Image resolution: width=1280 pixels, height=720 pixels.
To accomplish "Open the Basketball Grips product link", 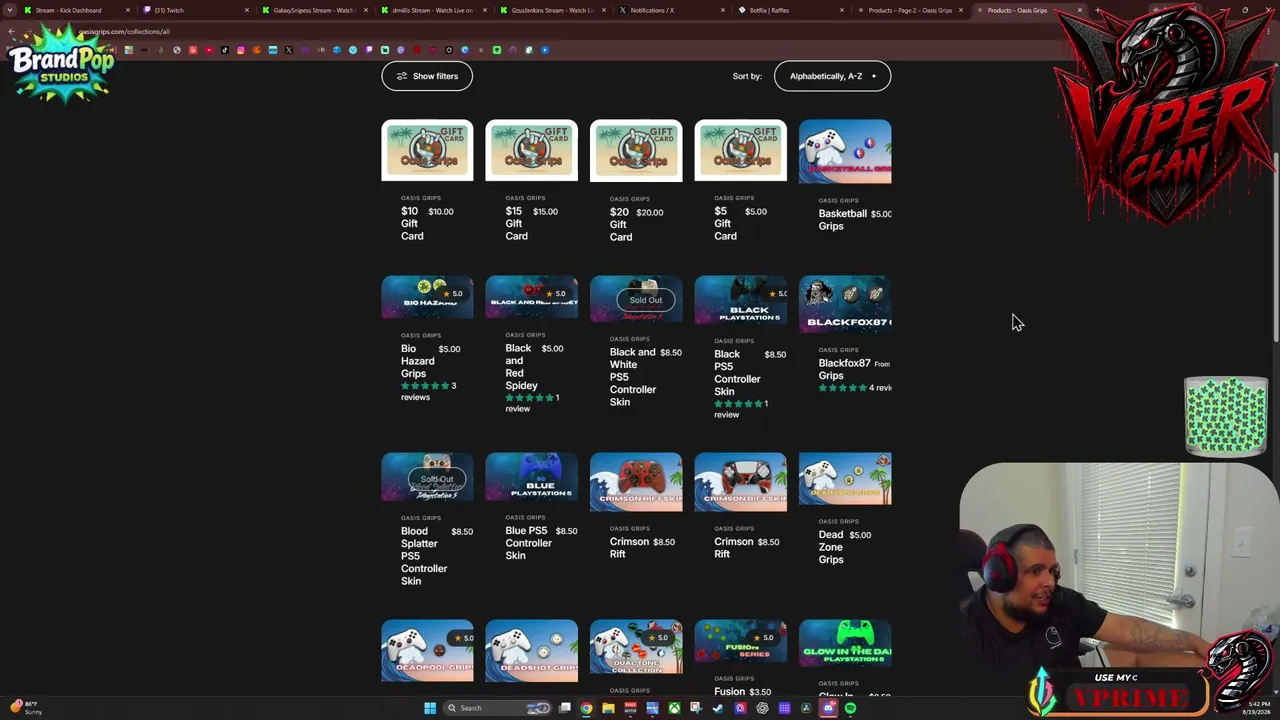I will pyautogui.click(x=843, y=220).
